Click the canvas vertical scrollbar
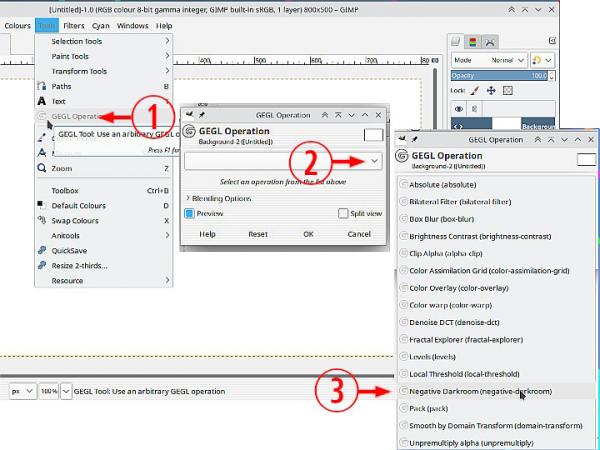 (x=435, y=100)
